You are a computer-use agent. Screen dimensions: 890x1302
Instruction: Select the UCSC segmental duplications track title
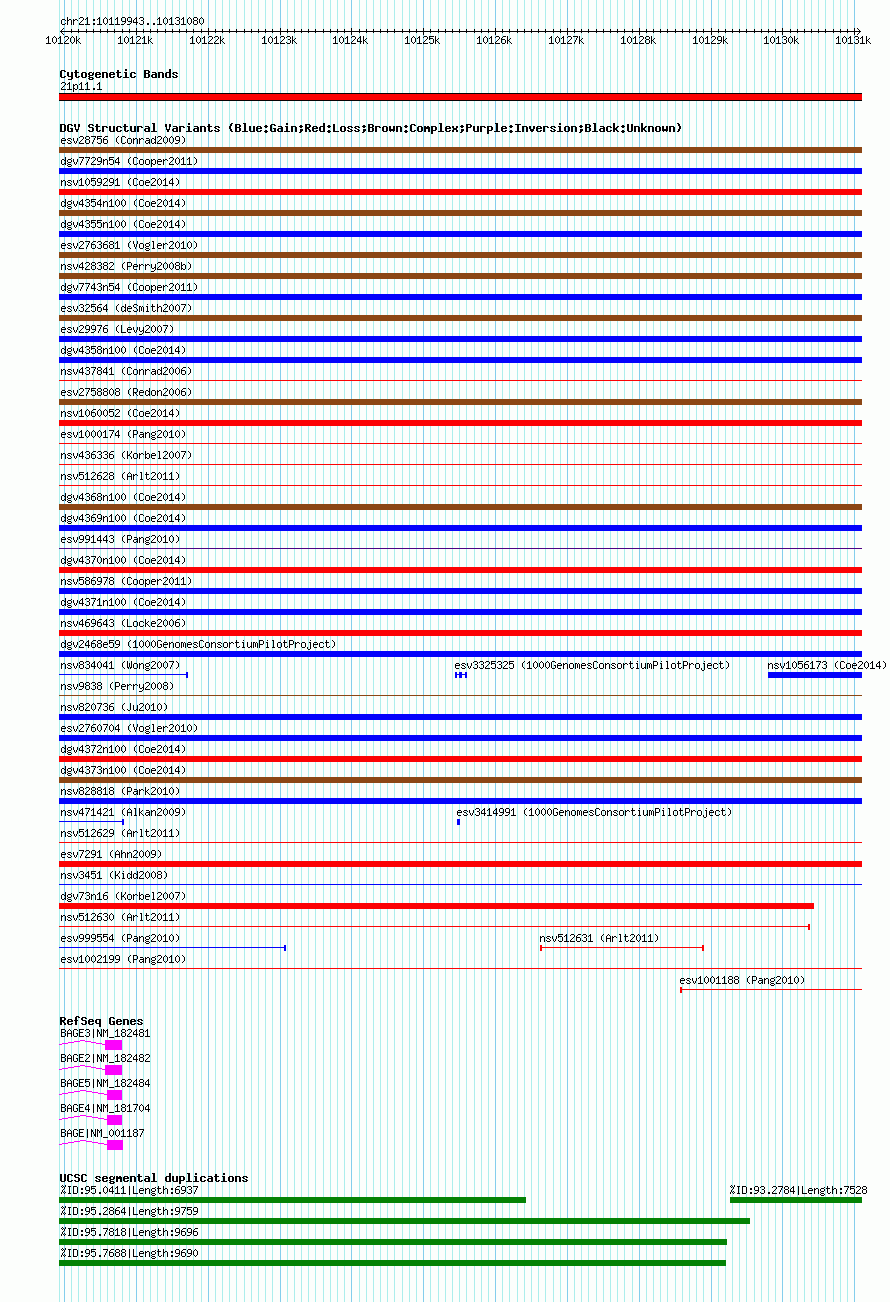click(x=154, y=1178)
